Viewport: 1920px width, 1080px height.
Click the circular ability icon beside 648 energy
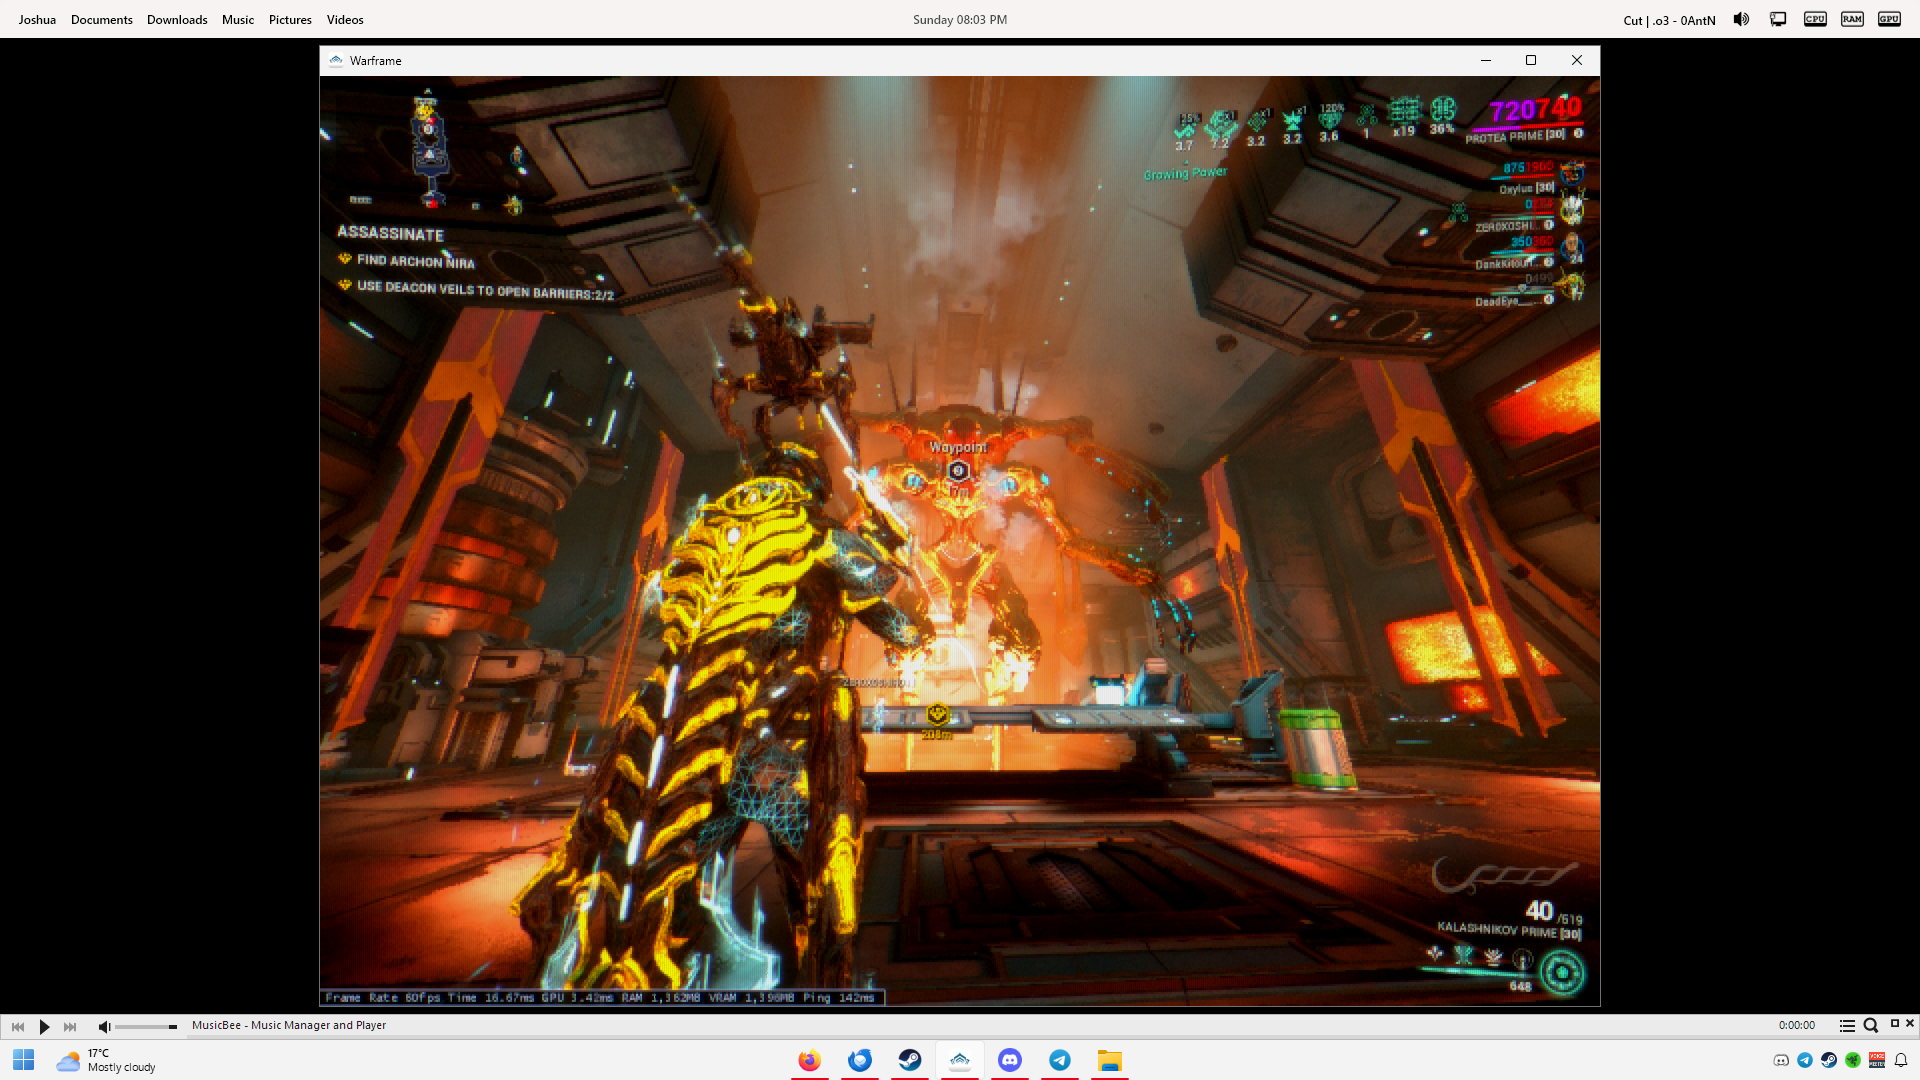[x=1561, y=973]
